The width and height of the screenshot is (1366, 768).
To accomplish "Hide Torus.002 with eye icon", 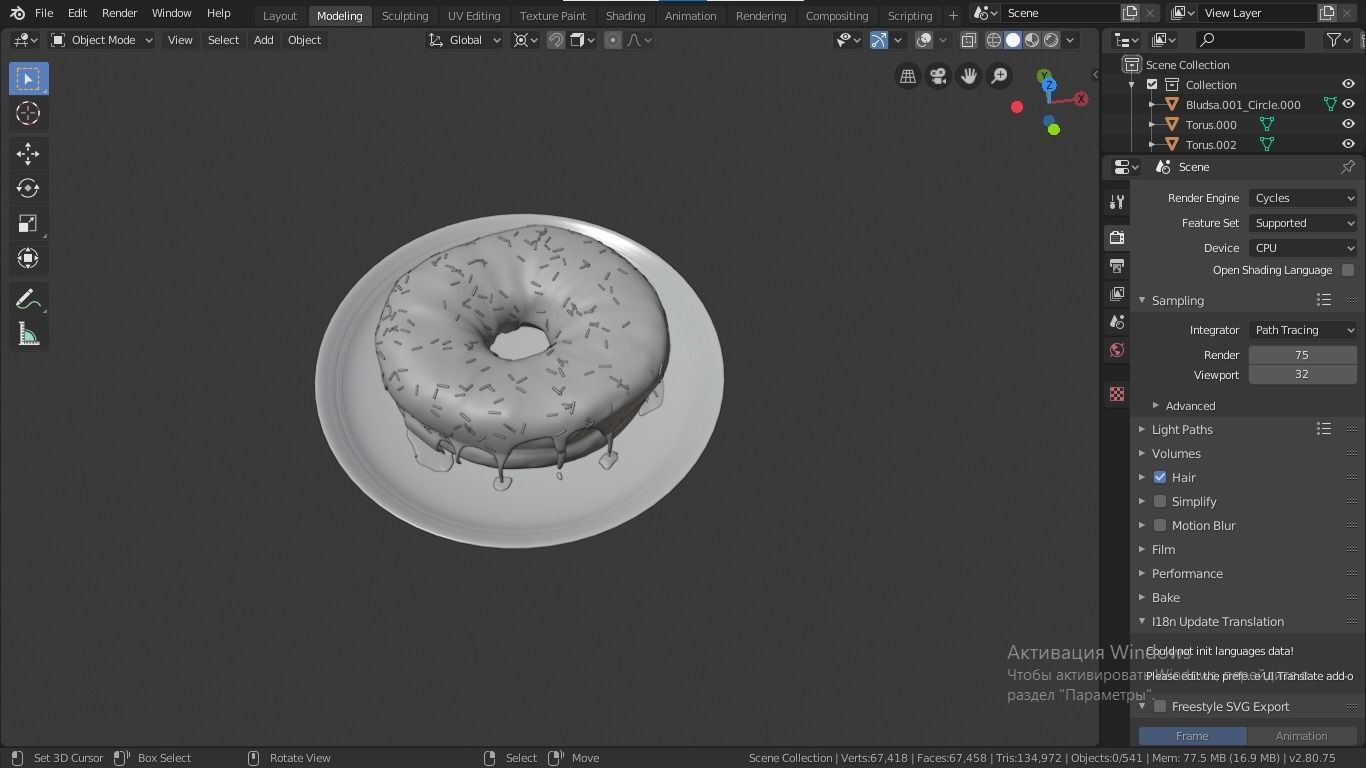I will pos(1348,144).
